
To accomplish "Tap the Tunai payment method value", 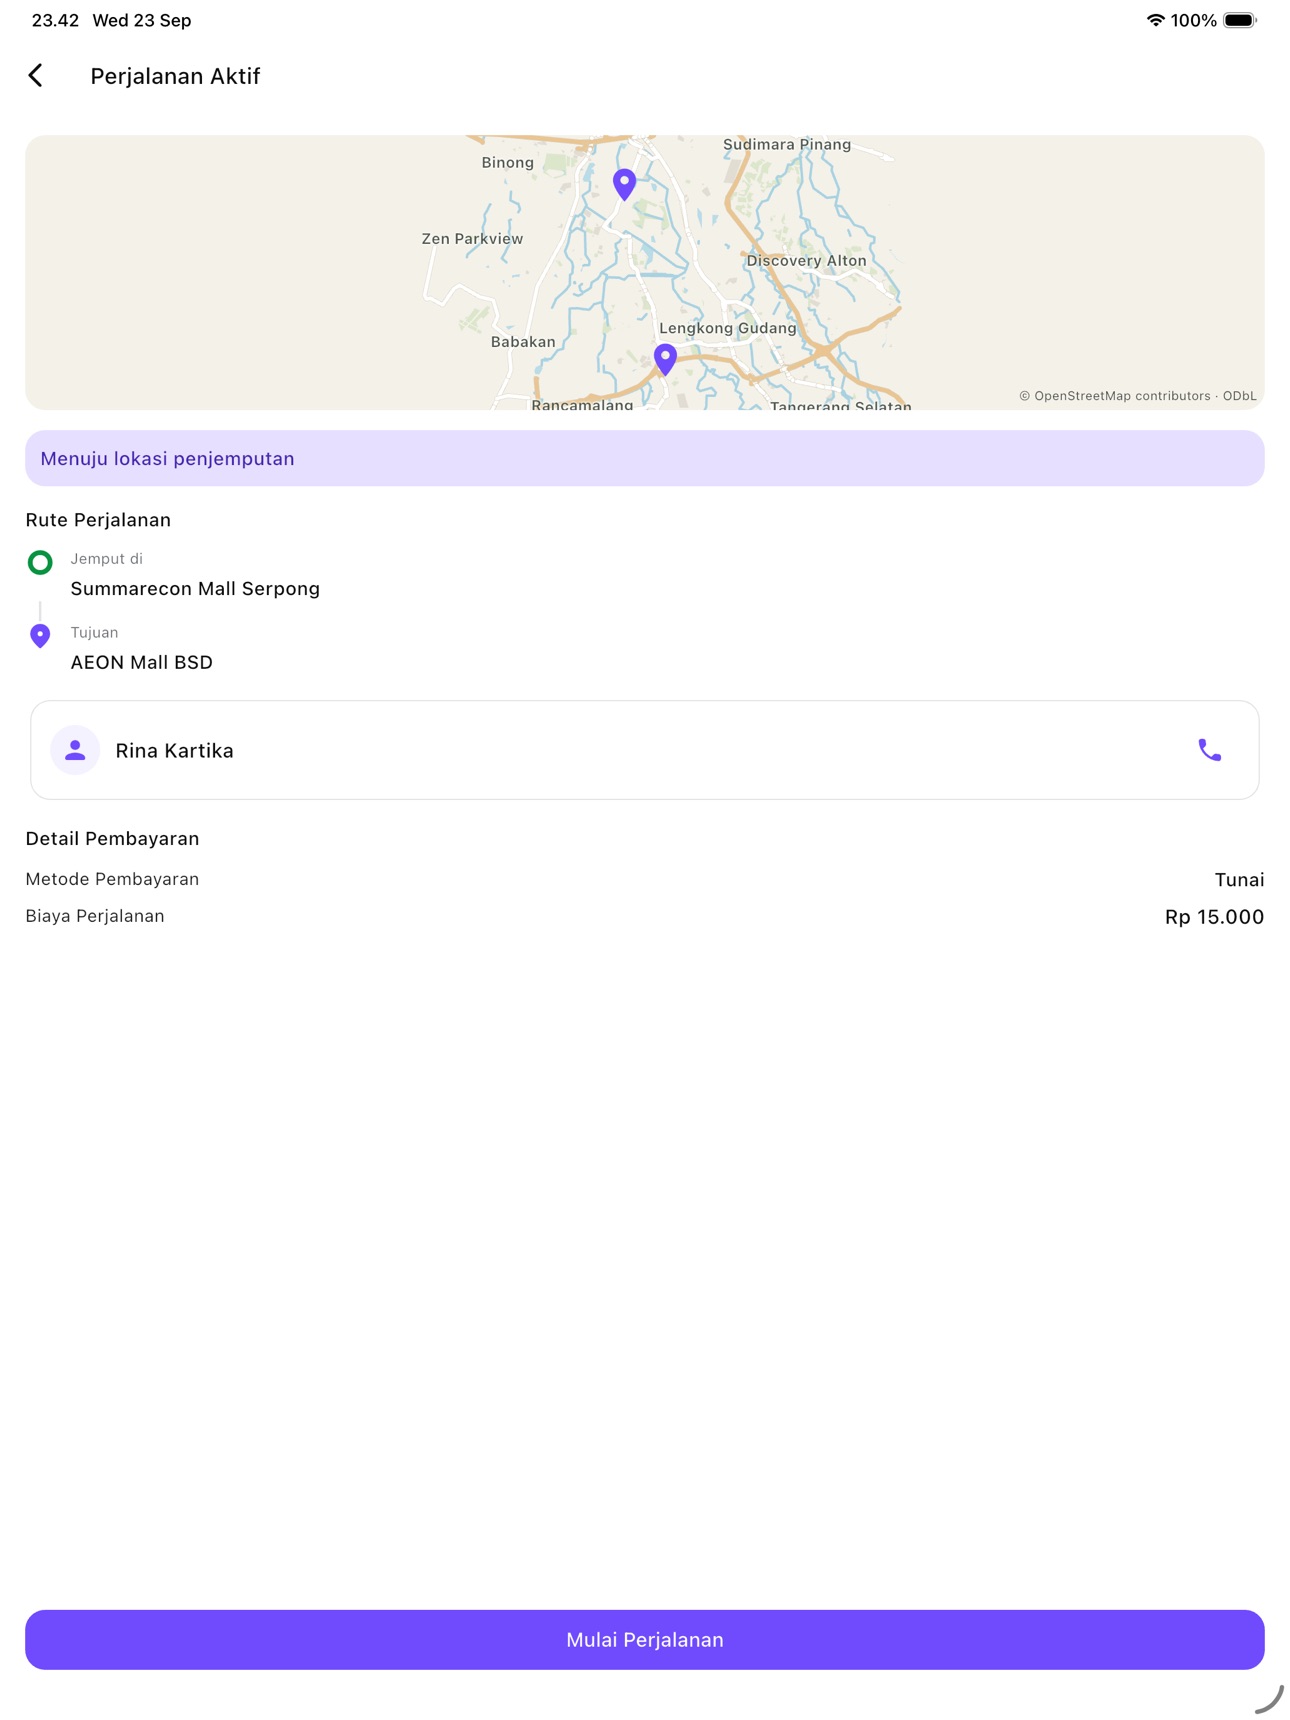I will pyautogui.click(x=1239, y=880).
